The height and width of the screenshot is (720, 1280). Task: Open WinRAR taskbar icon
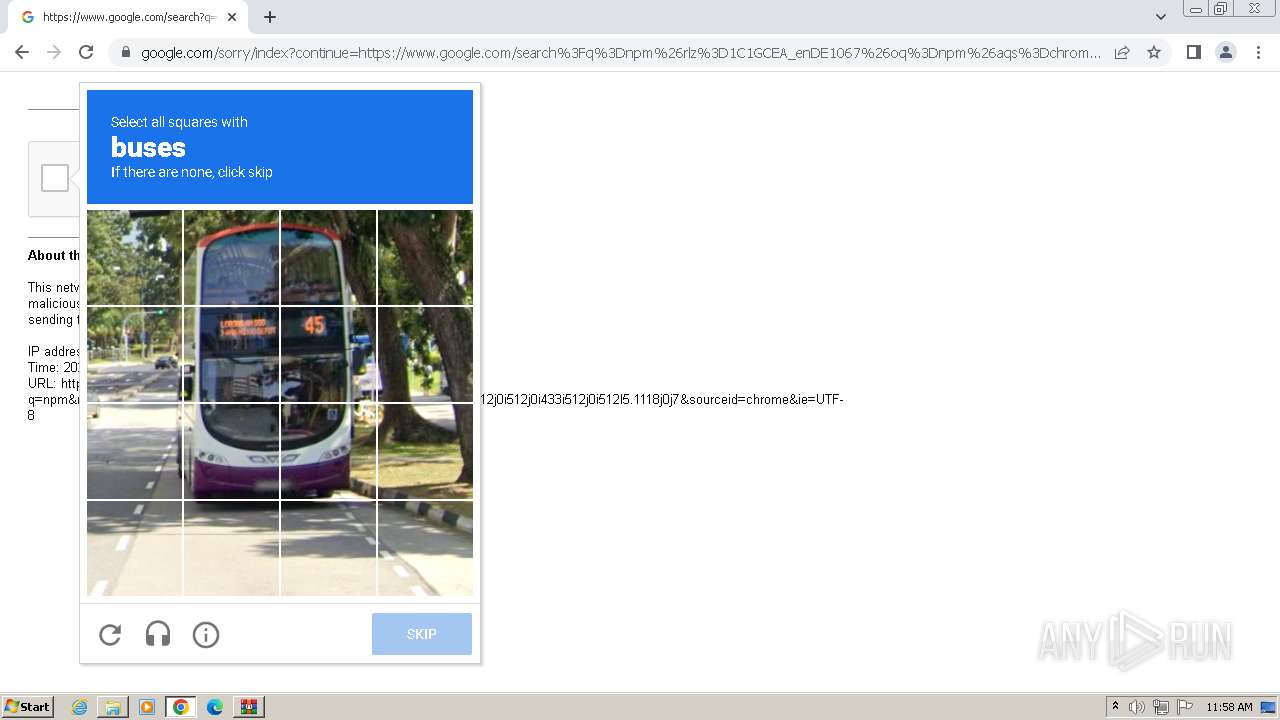tap(249, 707)
